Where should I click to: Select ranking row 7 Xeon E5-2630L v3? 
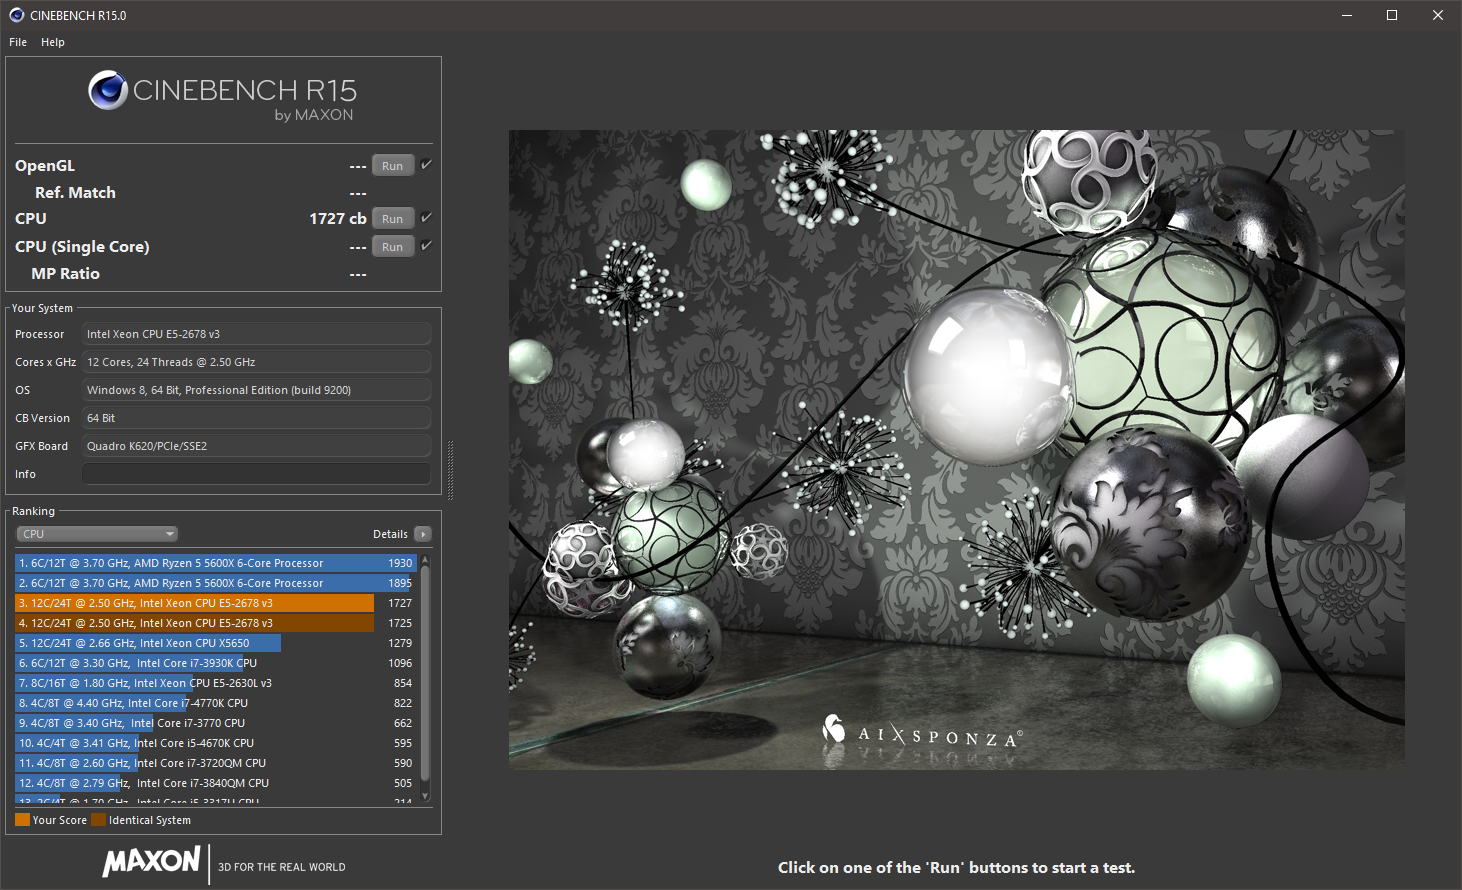pos(216,683)
